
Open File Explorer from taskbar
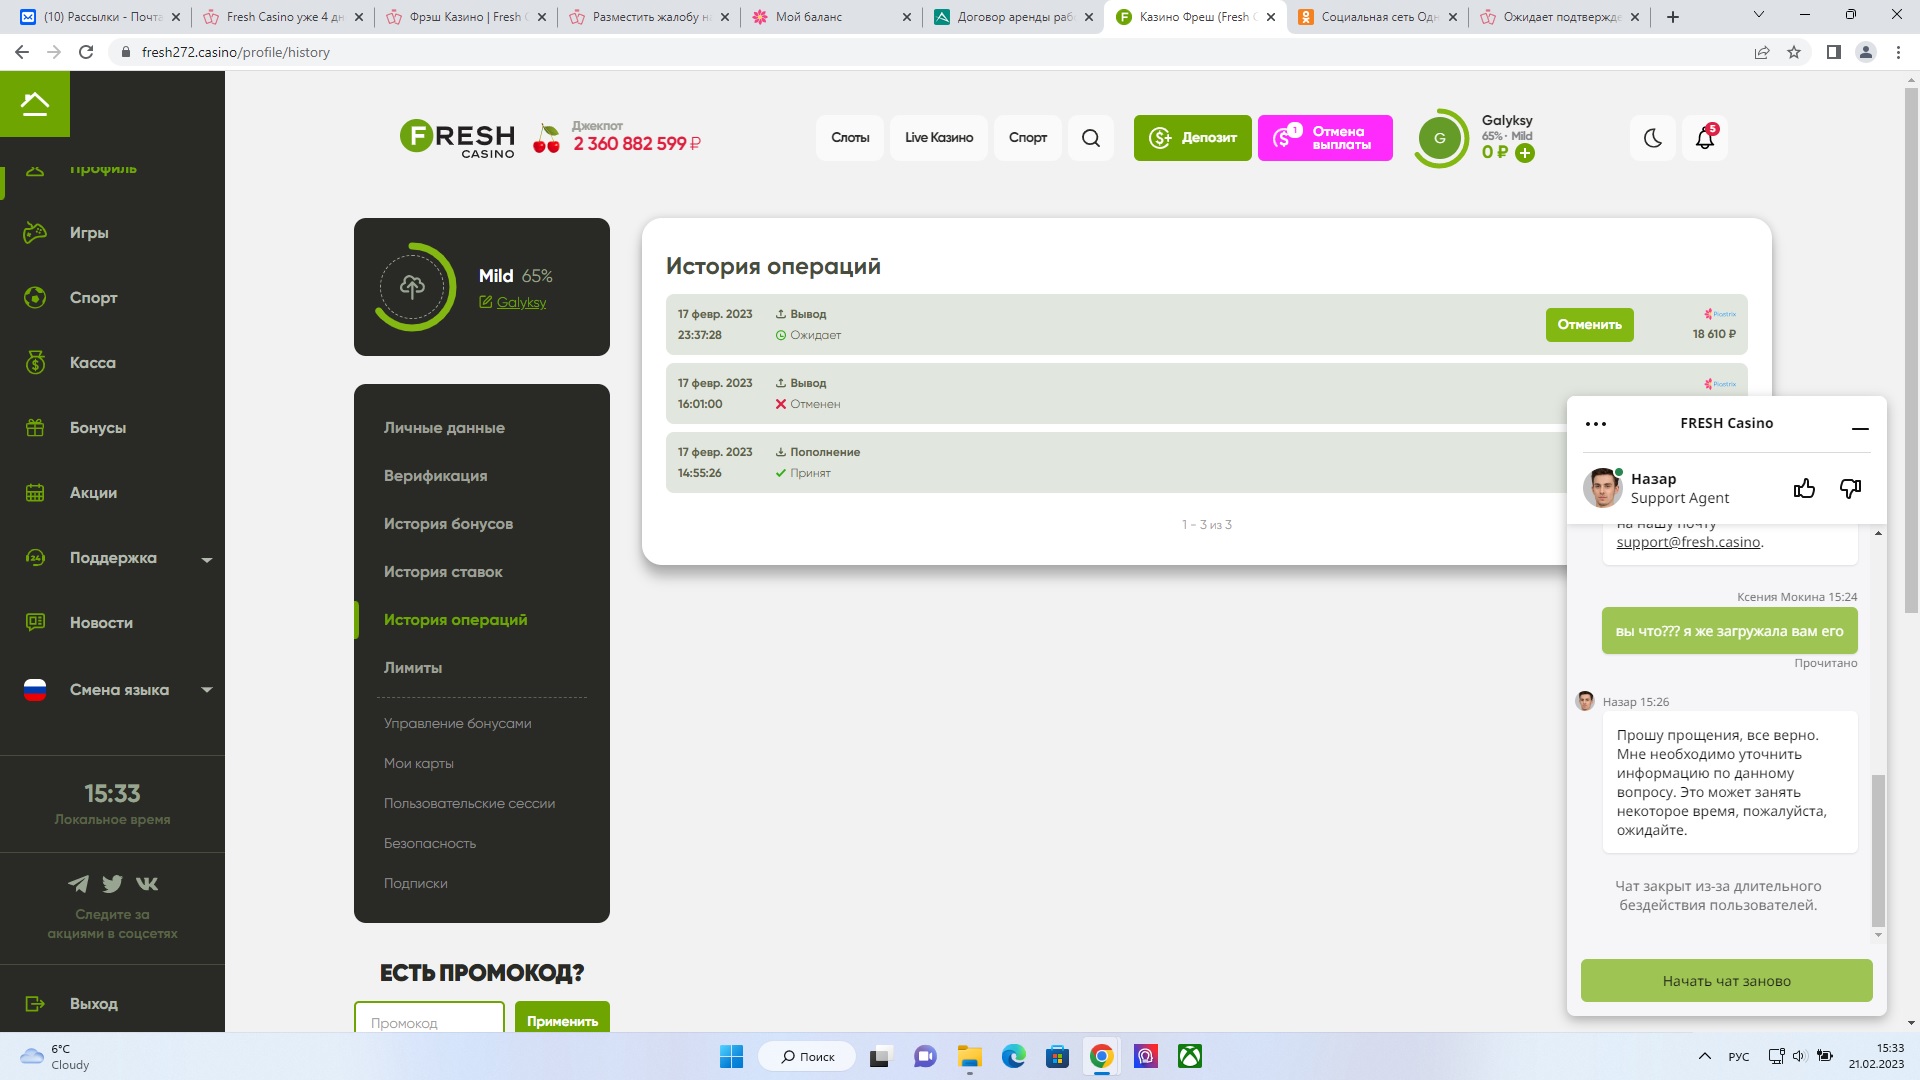(x=969, y=1056)
